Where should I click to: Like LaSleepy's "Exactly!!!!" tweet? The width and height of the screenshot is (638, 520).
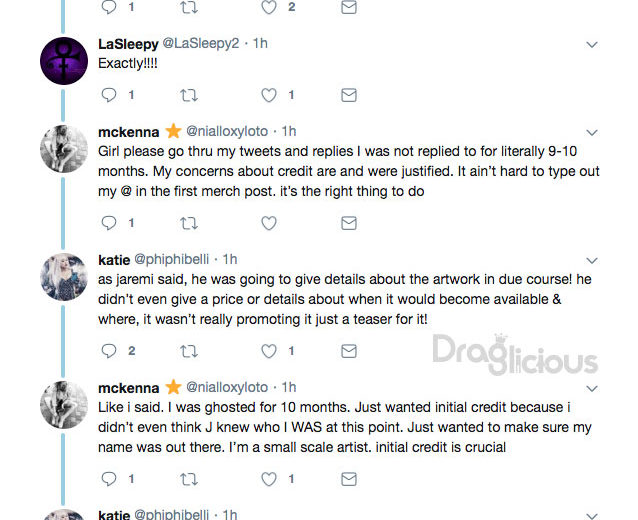pyautogui.click(x=269, y=95)
